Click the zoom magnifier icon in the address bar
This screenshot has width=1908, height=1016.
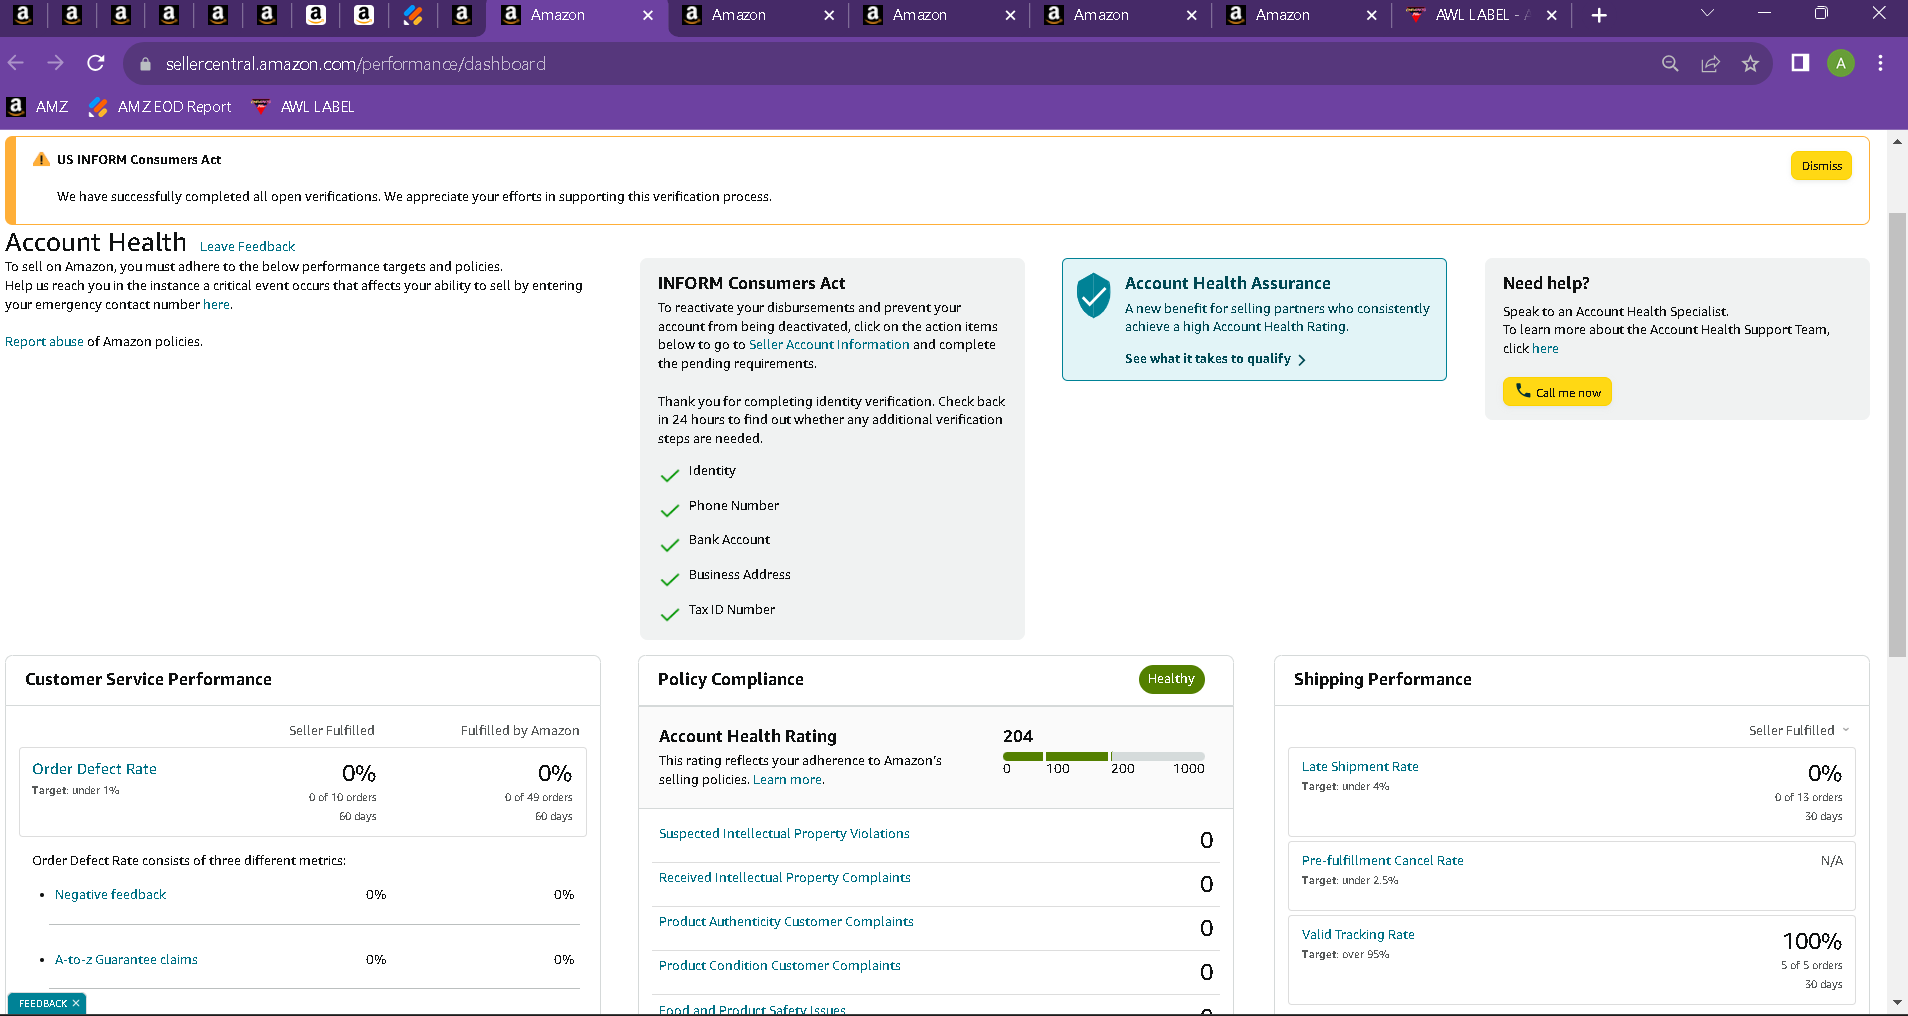(1670, 63)
